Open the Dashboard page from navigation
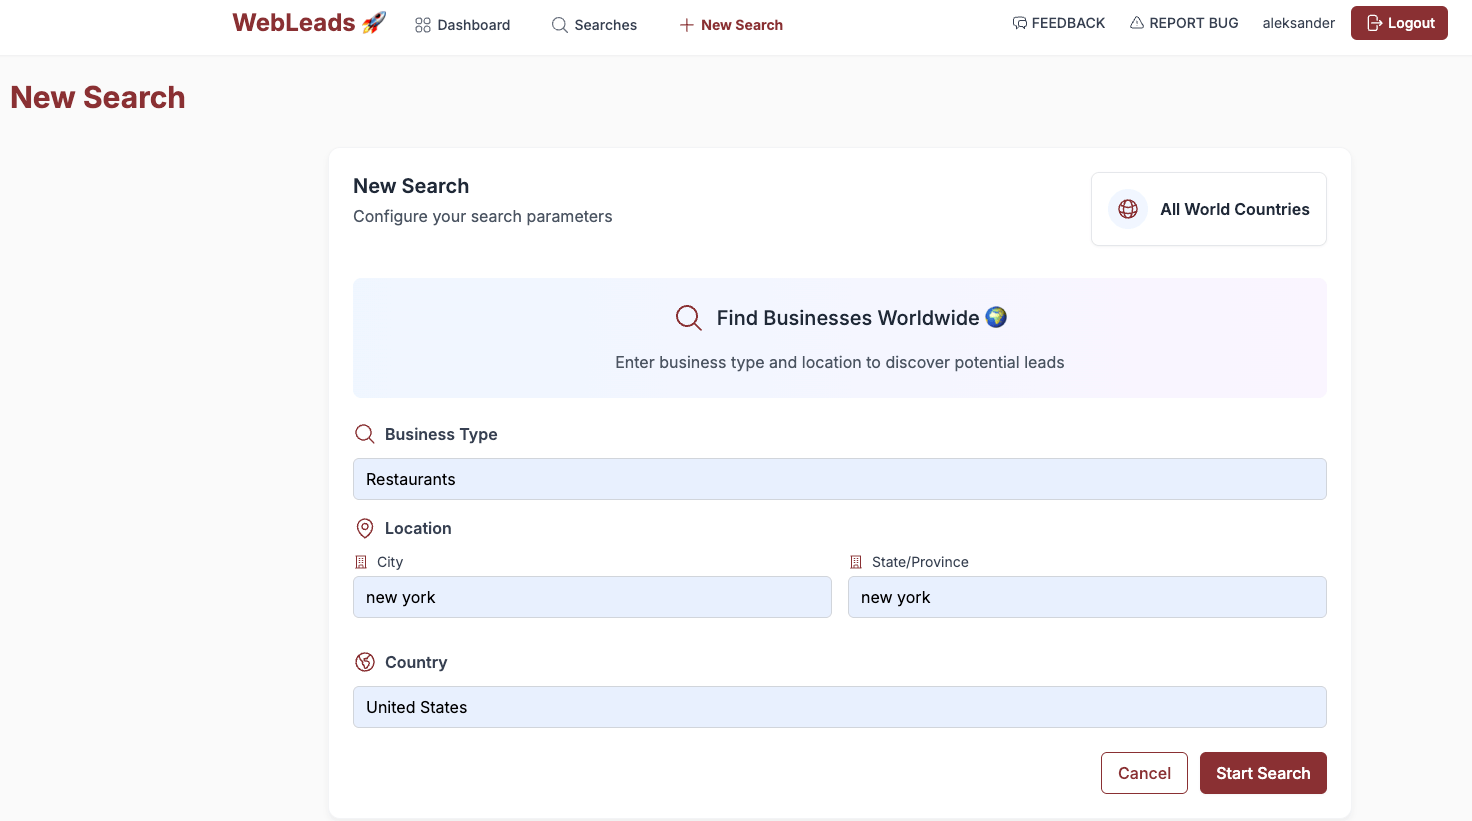The image size is (1472, 821). tap(462, 25)
